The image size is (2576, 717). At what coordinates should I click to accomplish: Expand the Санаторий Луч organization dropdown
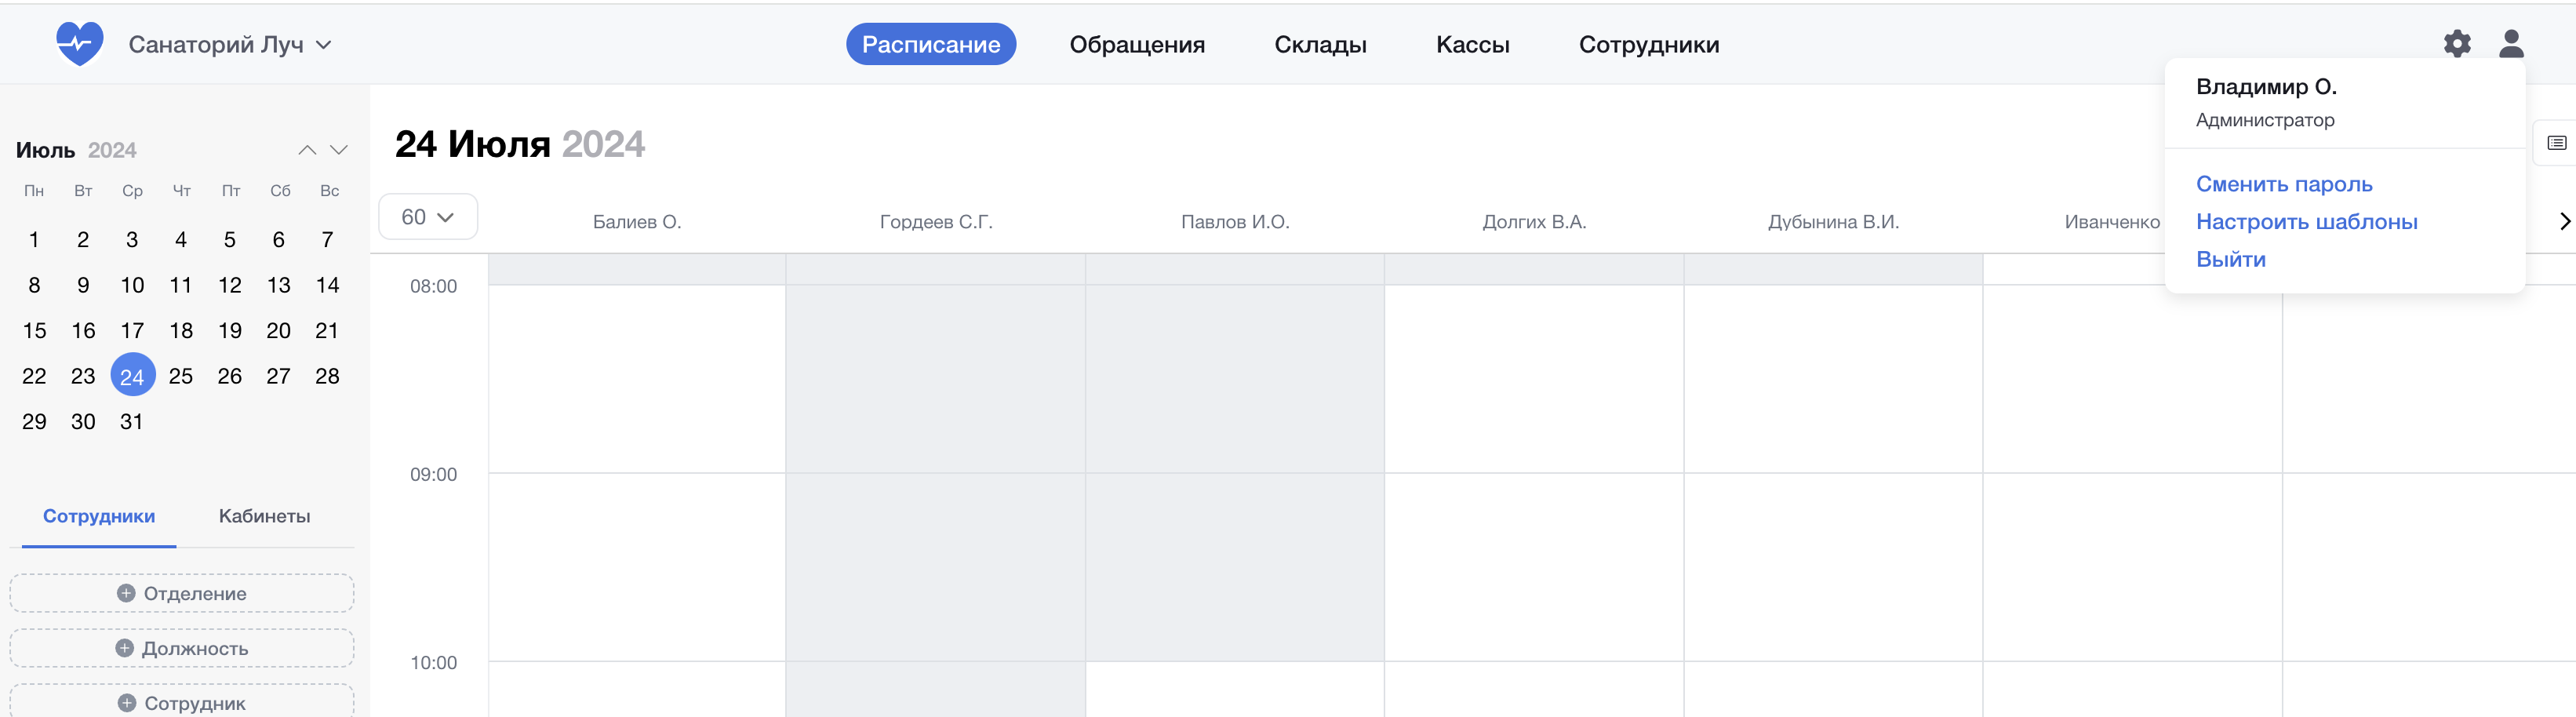click(x=230, y=44)
